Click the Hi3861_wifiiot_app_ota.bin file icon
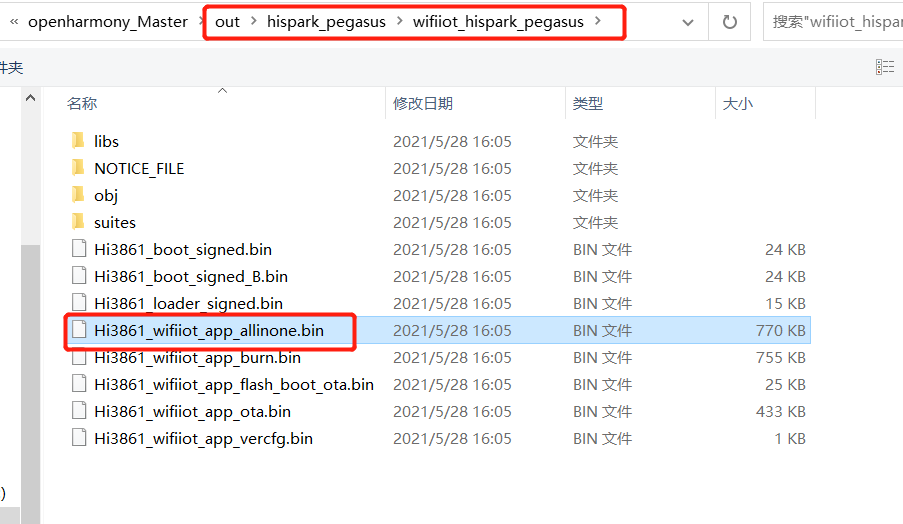This screenshot has width=903, height=524. 79,411
